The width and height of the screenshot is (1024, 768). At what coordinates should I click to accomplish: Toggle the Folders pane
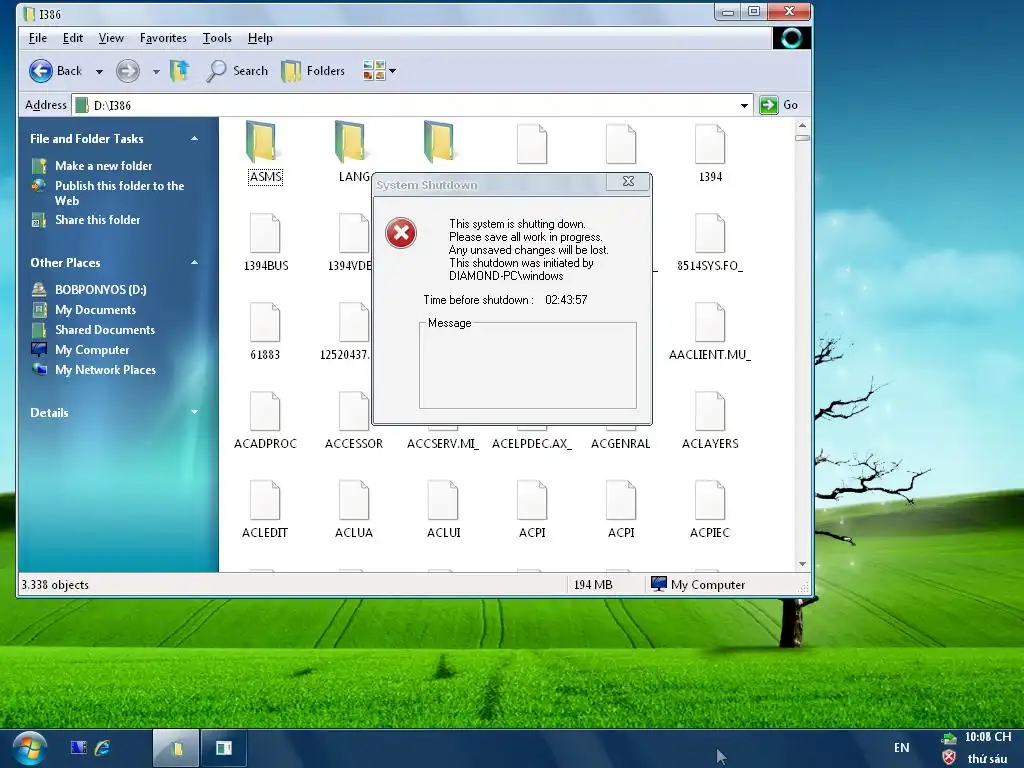coord(313,71)
